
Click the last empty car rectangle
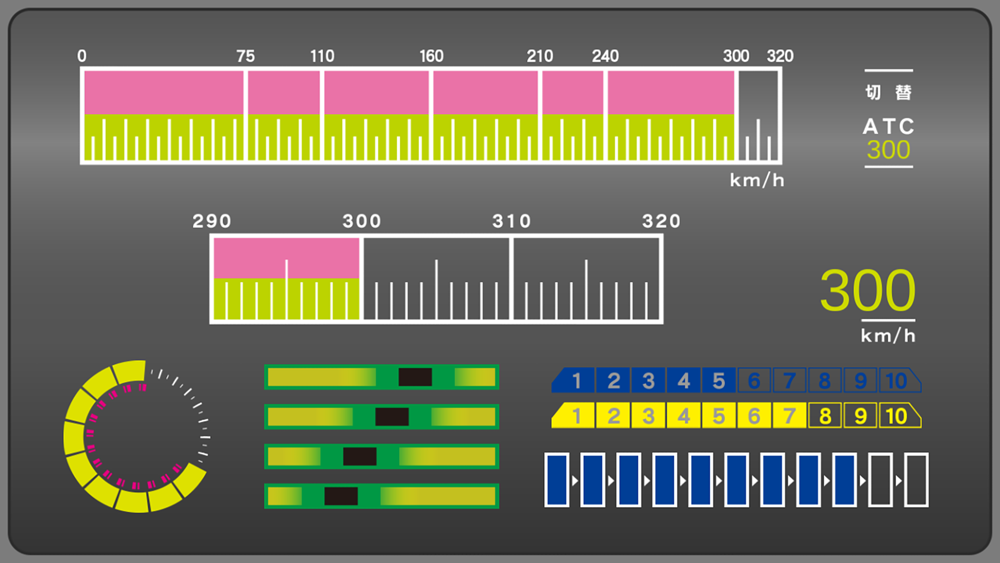tap(916, 480)
